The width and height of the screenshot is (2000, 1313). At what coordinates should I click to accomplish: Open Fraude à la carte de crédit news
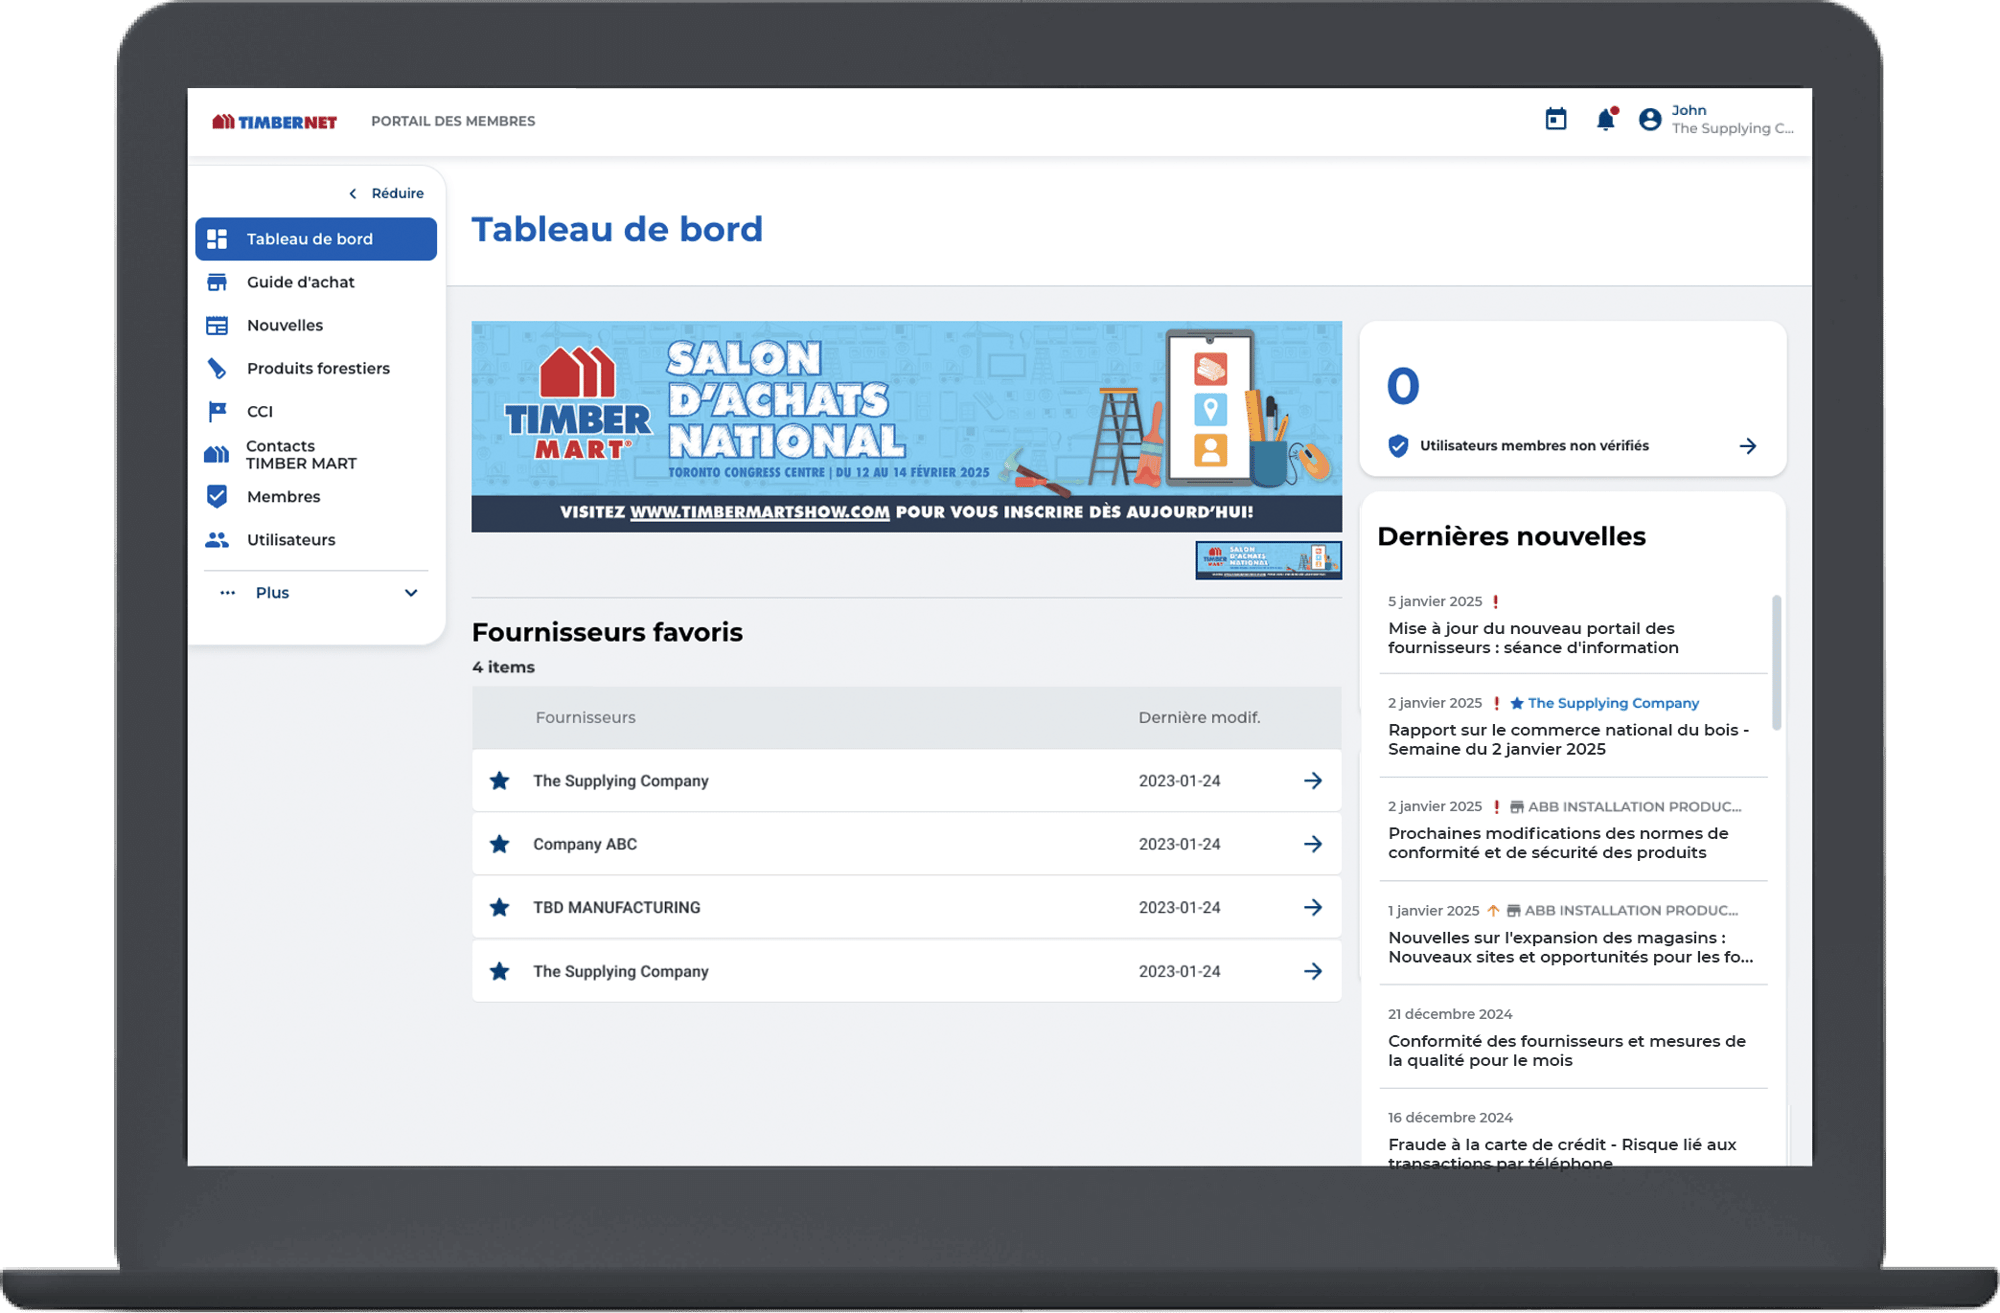[1562, 1153]
